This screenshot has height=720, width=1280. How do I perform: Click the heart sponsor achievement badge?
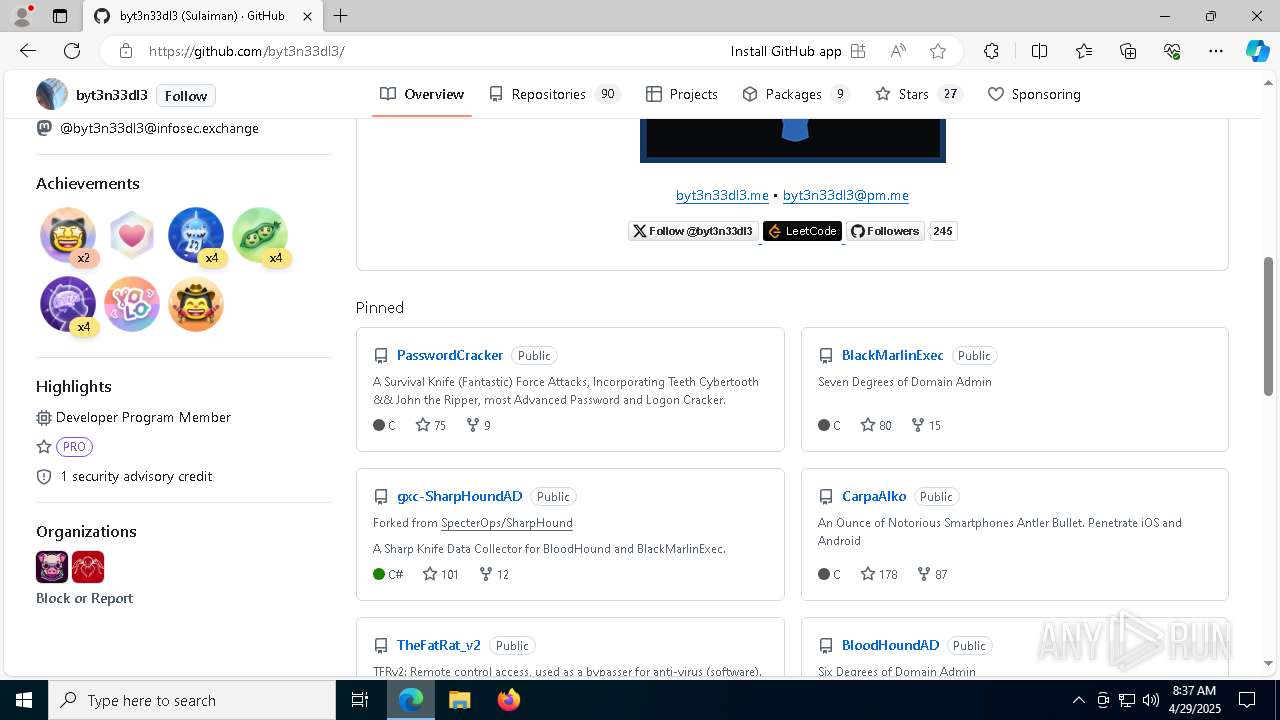132,235
